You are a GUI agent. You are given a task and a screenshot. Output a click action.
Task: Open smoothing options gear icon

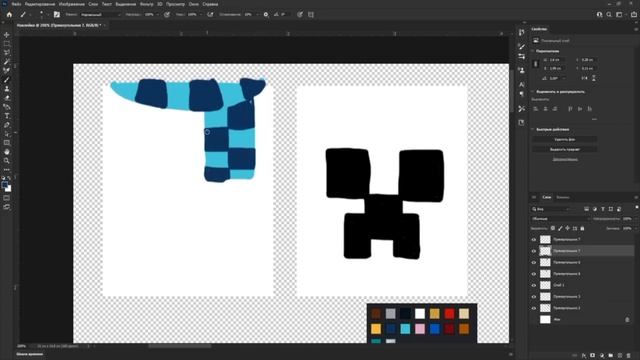pos(266,14)
